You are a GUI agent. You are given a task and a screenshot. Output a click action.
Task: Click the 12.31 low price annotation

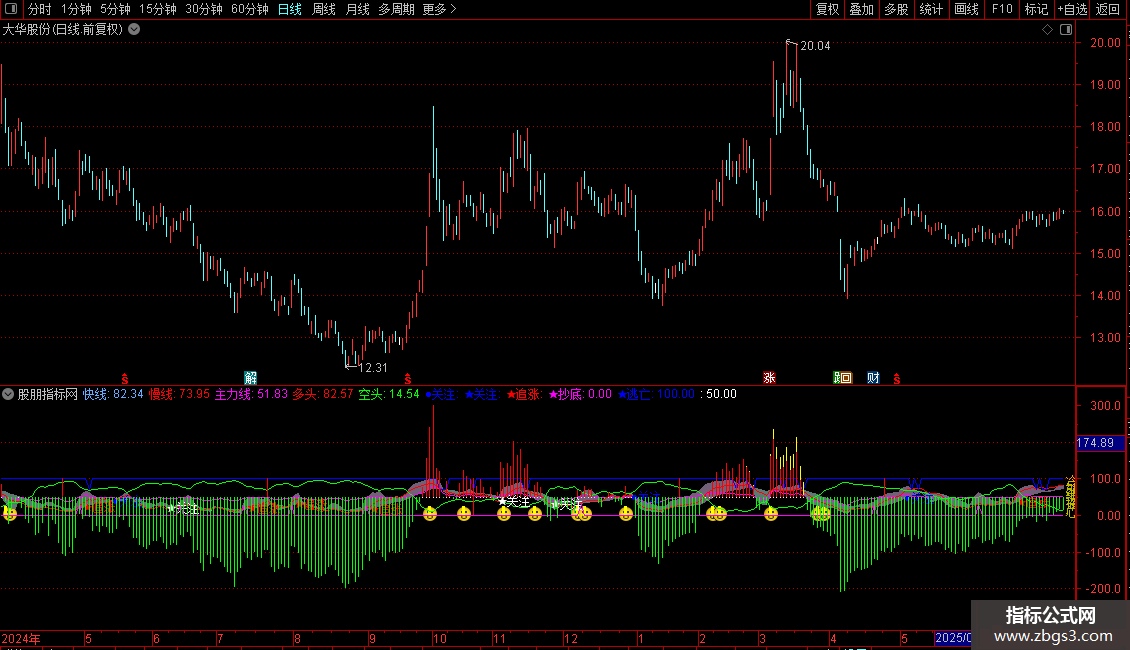pyautogui.click(x=373, y=368)
